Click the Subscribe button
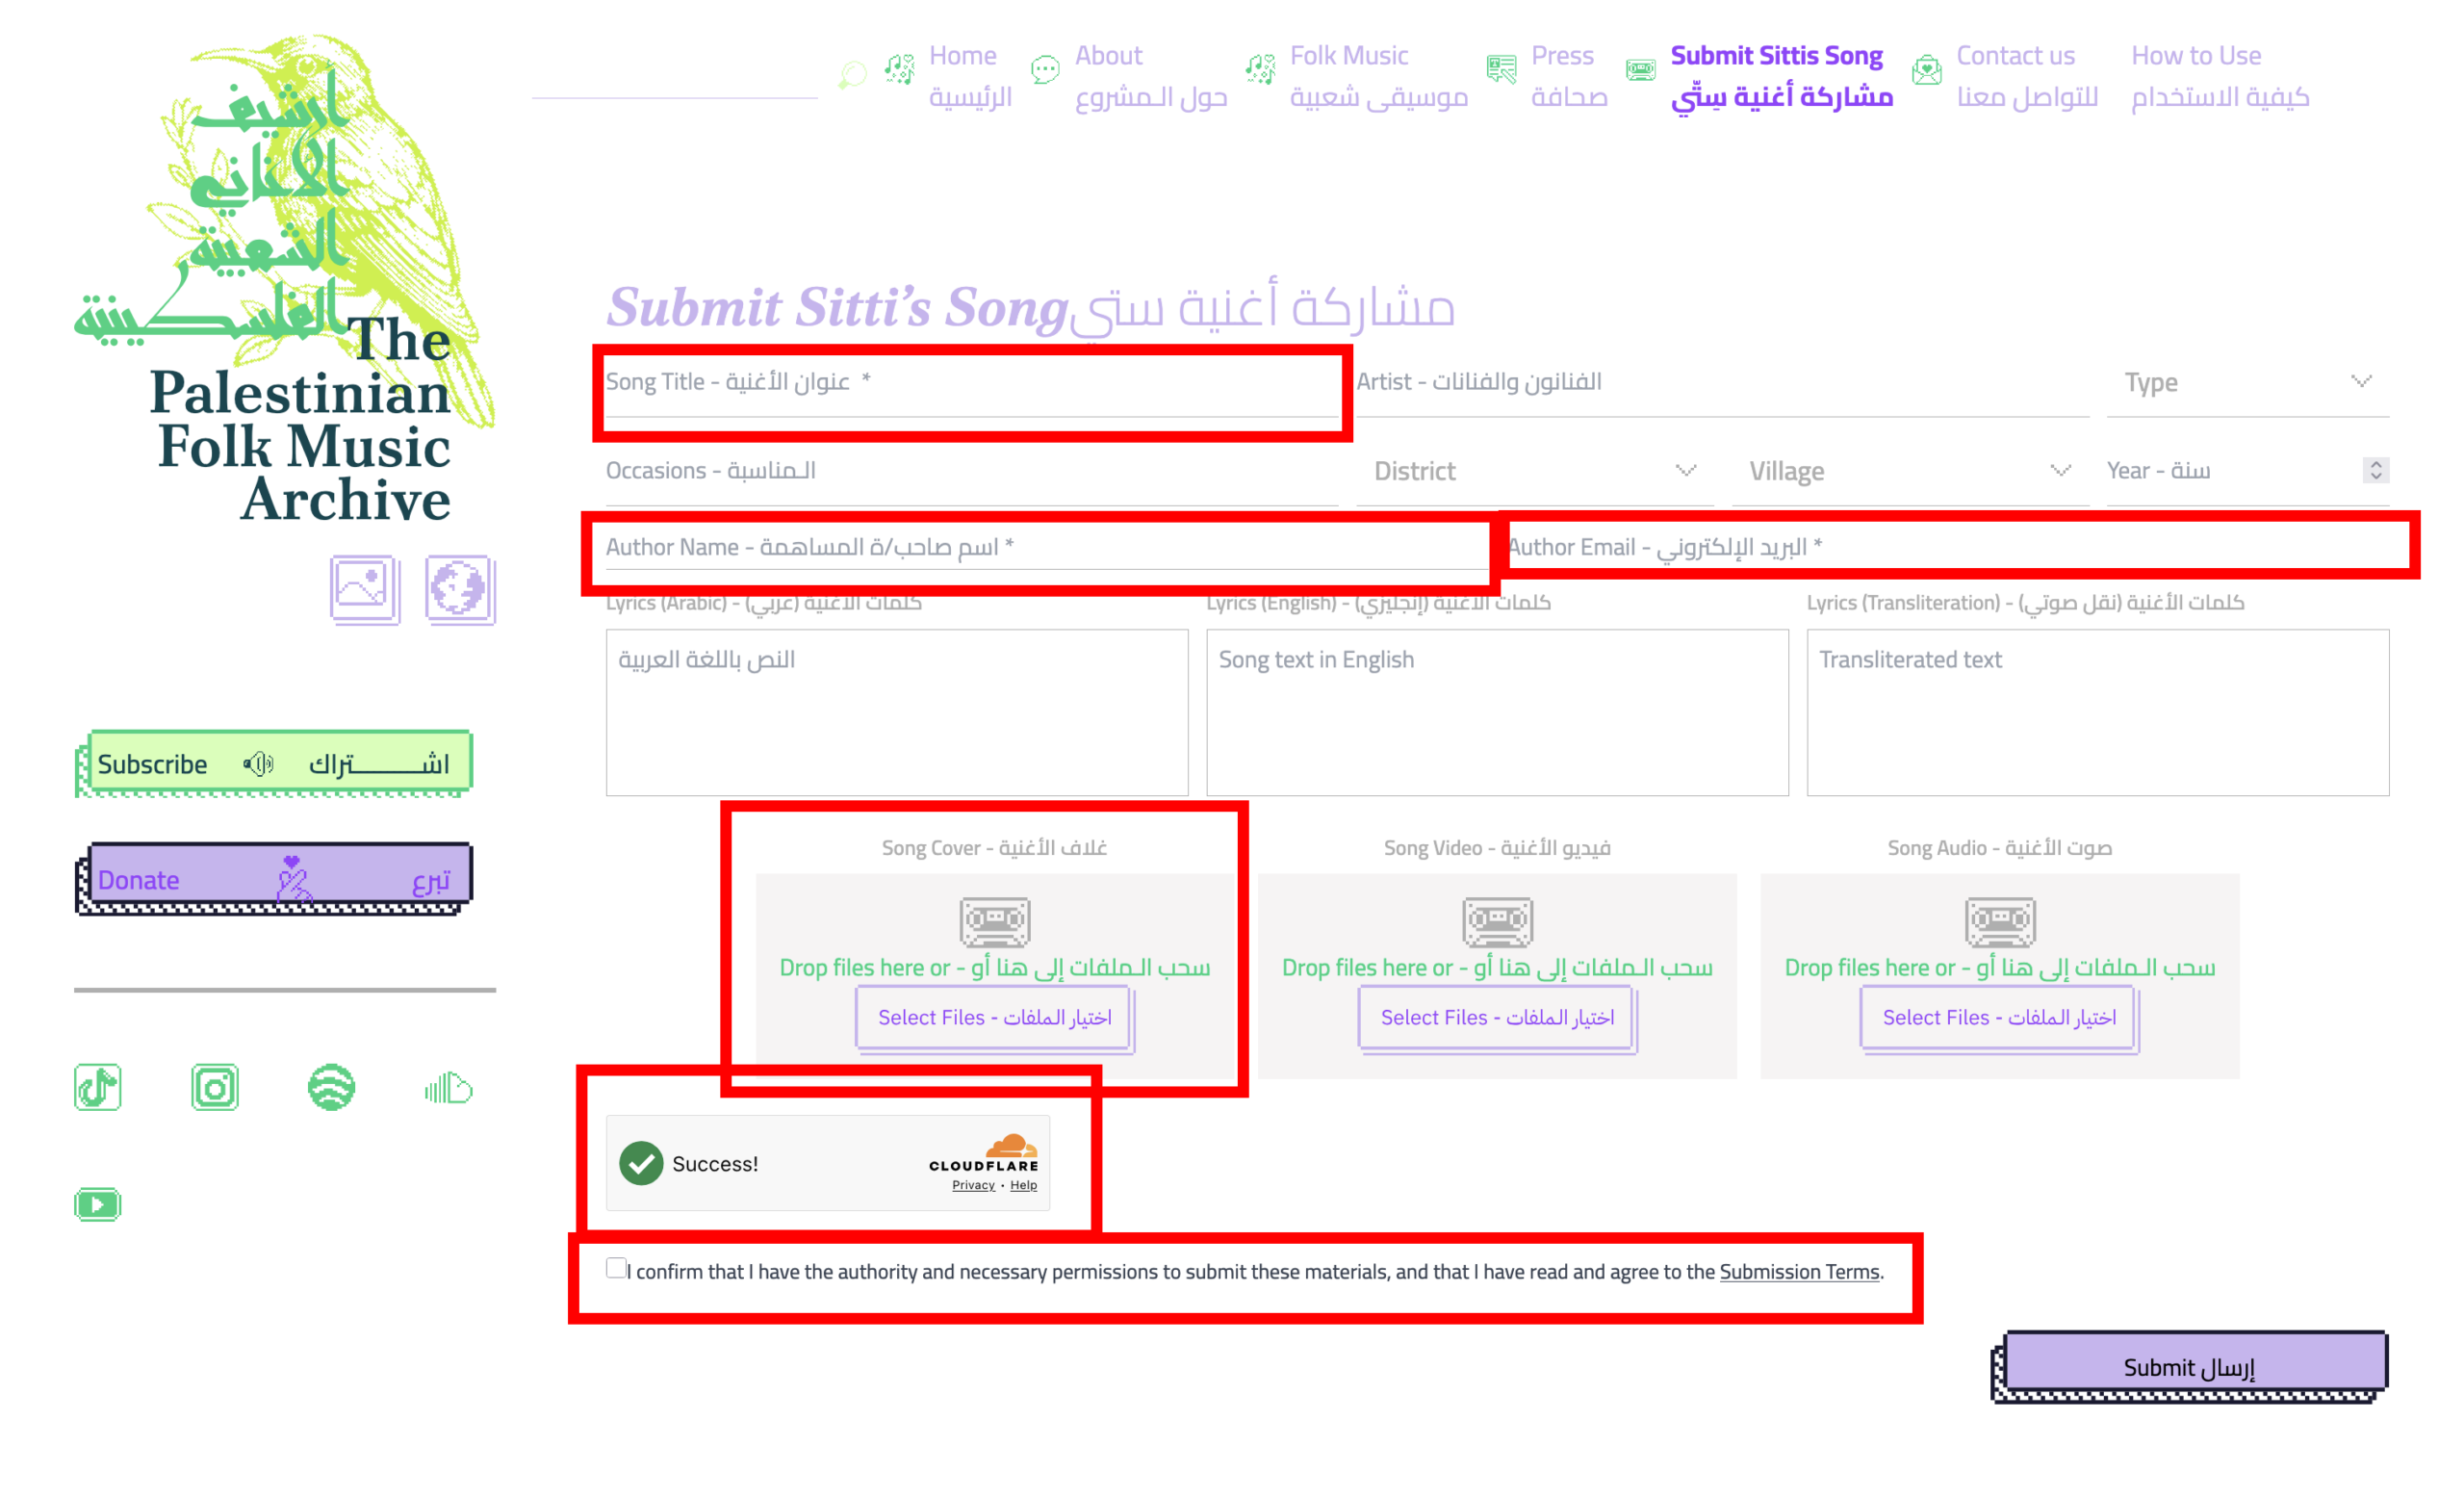2464x1498 pixels. tap(273, 763)
